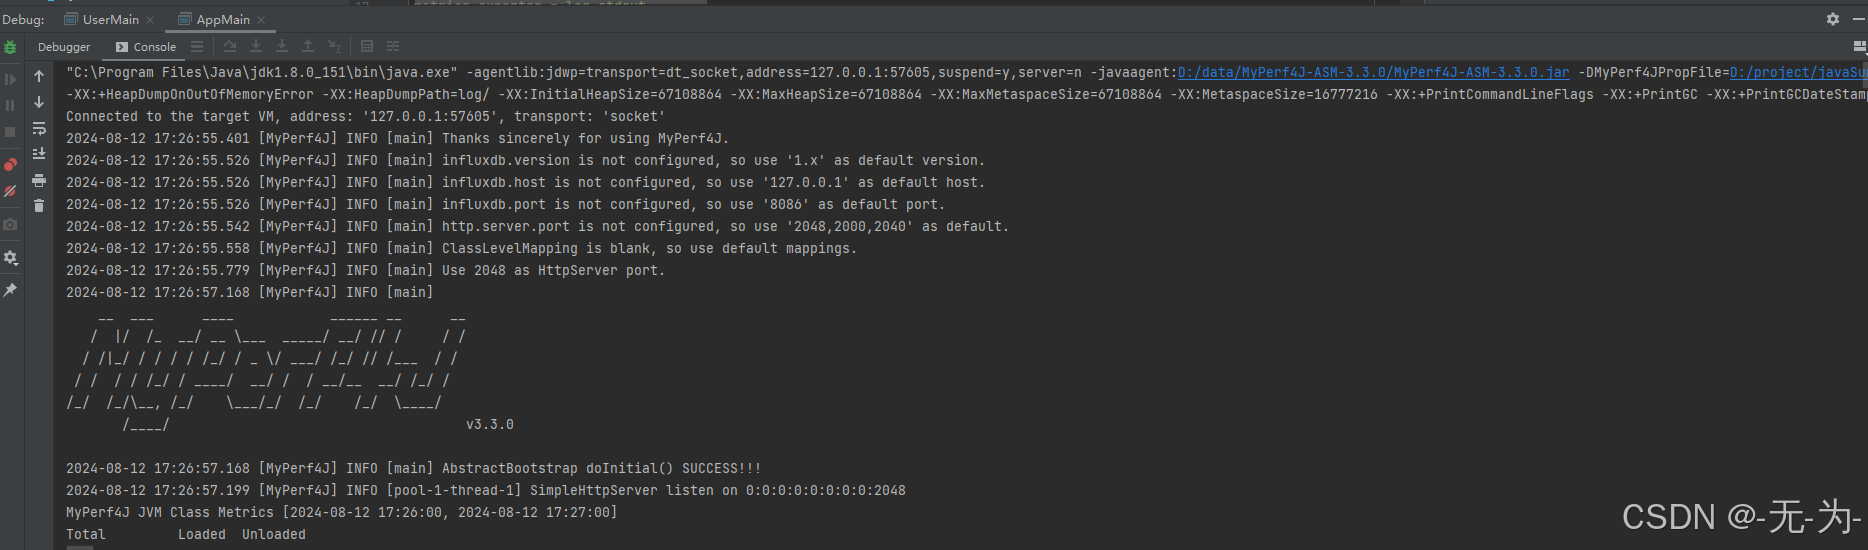
Task: Toggle Mute Breakpoints icon
Action: pyautogui.click(x=10, y=190)
